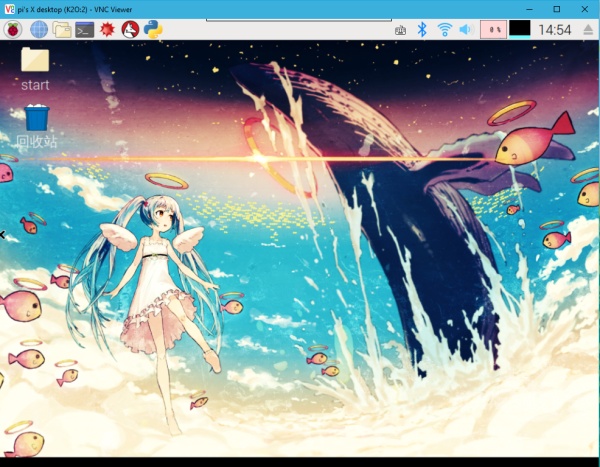This screenshot has height=467, width=600.
Task: Maximize the VNC Viewer window
Action: [x=557, y=9]
